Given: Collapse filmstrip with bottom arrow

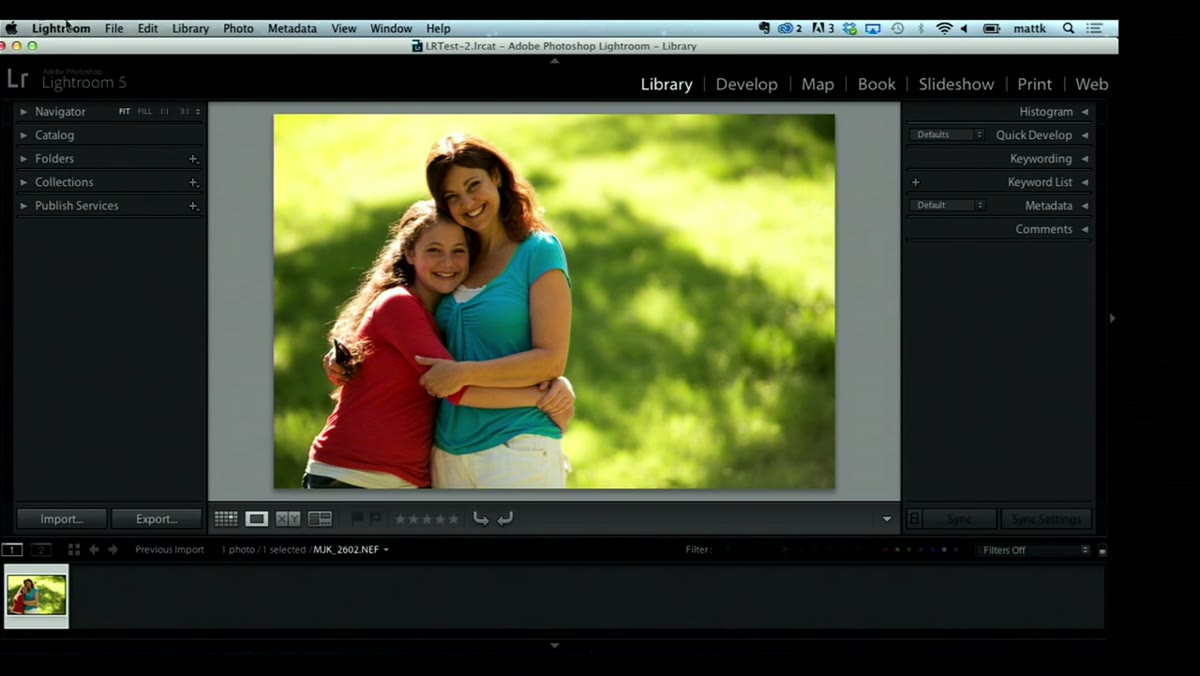Looking at the screenshot, I should pyautogui.click(x=555, y=646).
